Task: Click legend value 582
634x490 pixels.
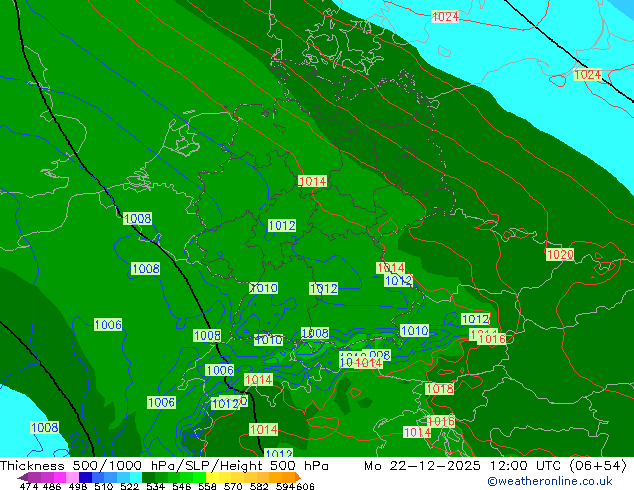Action: pyautogui.click(x=259, y=486)
